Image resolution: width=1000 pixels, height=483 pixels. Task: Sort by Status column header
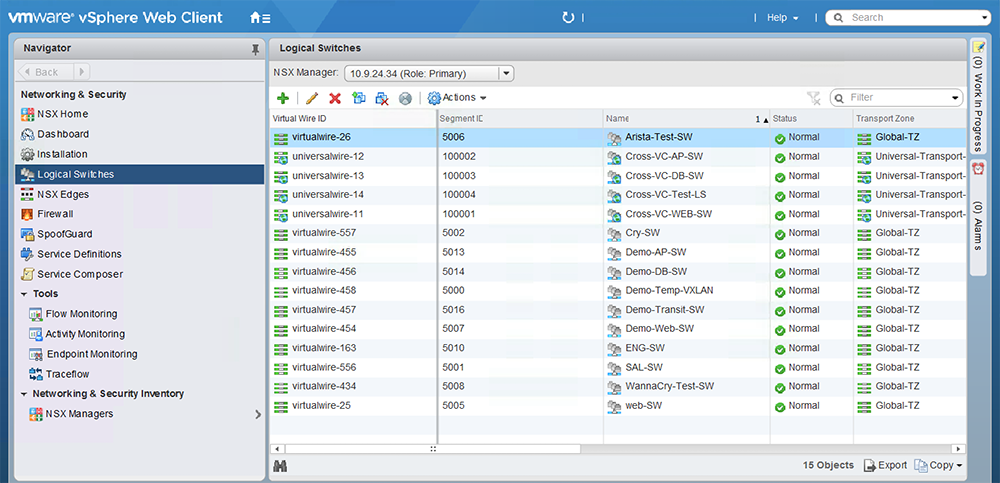(x=811, y=119)
